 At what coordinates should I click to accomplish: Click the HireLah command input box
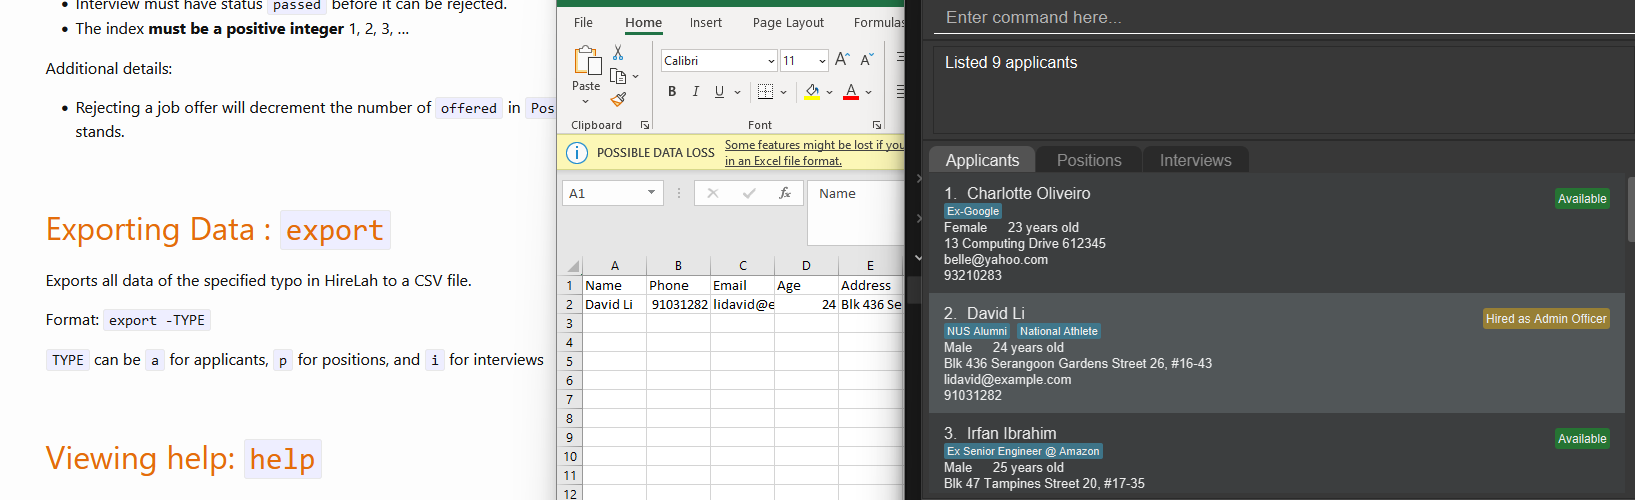(1284, 17)
